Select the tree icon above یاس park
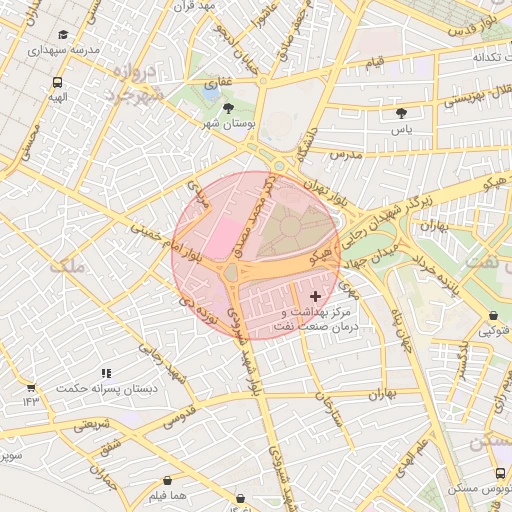The height and width of the screenshot is (512, 512). (x=401, y=113)
